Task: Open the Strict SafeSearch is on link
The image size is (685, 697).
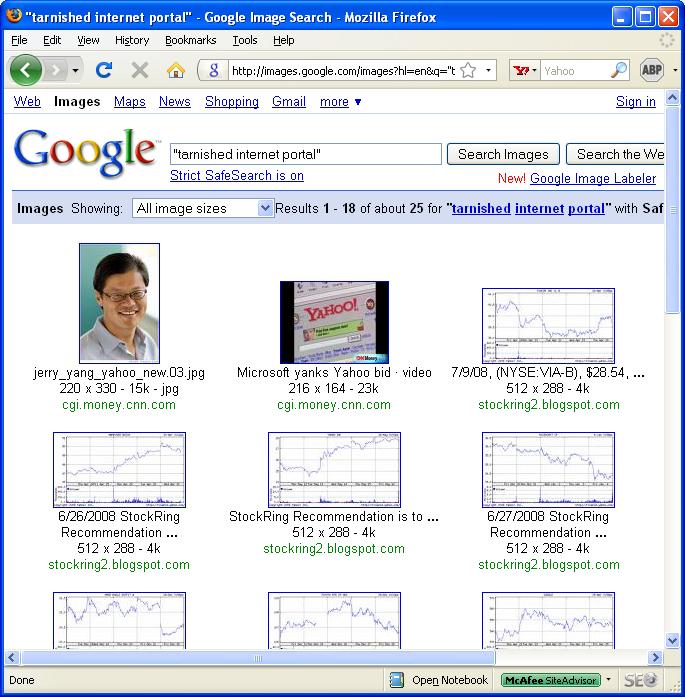Action: (x=237, y=176)
